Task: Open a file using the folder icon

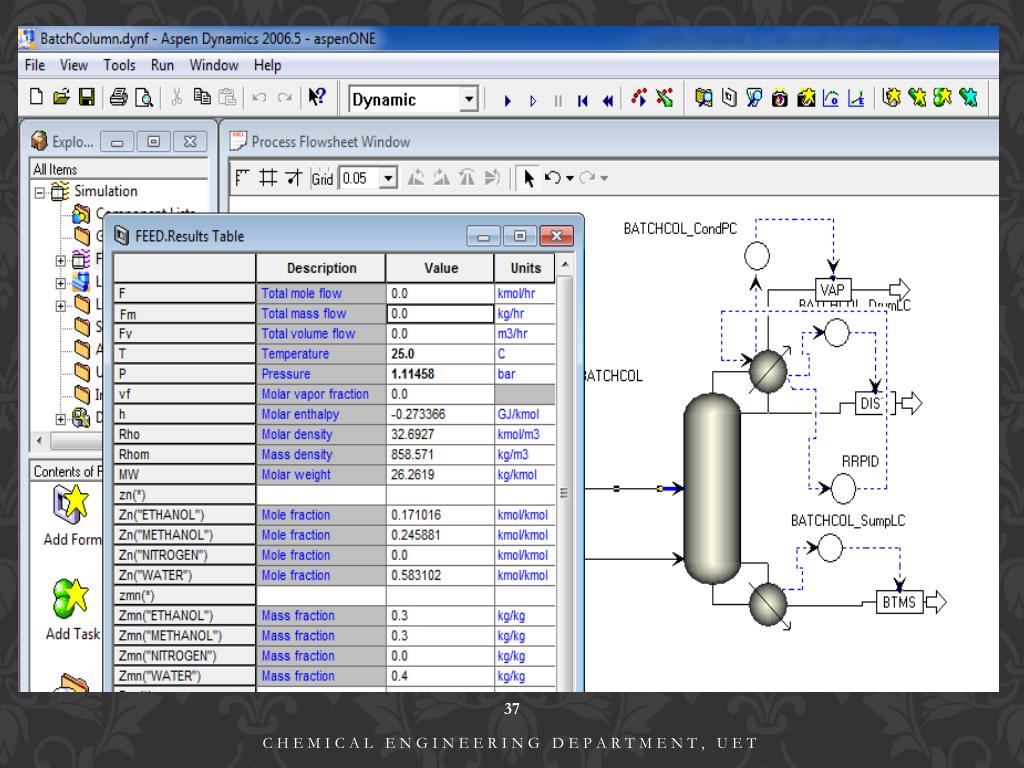Action: tap(61, 97)
